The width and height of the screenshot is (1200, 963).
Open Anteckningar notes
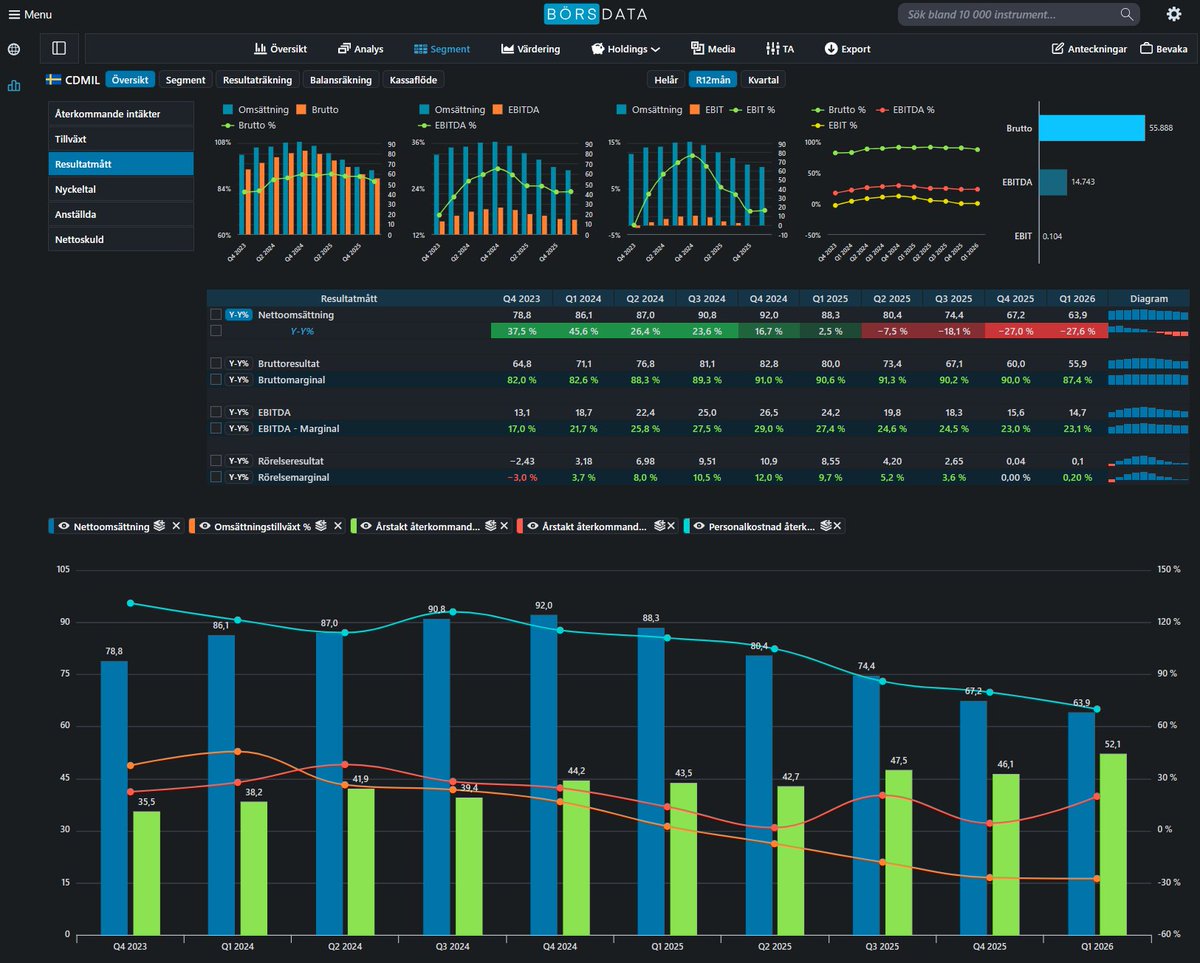(x=1090, y=49)
